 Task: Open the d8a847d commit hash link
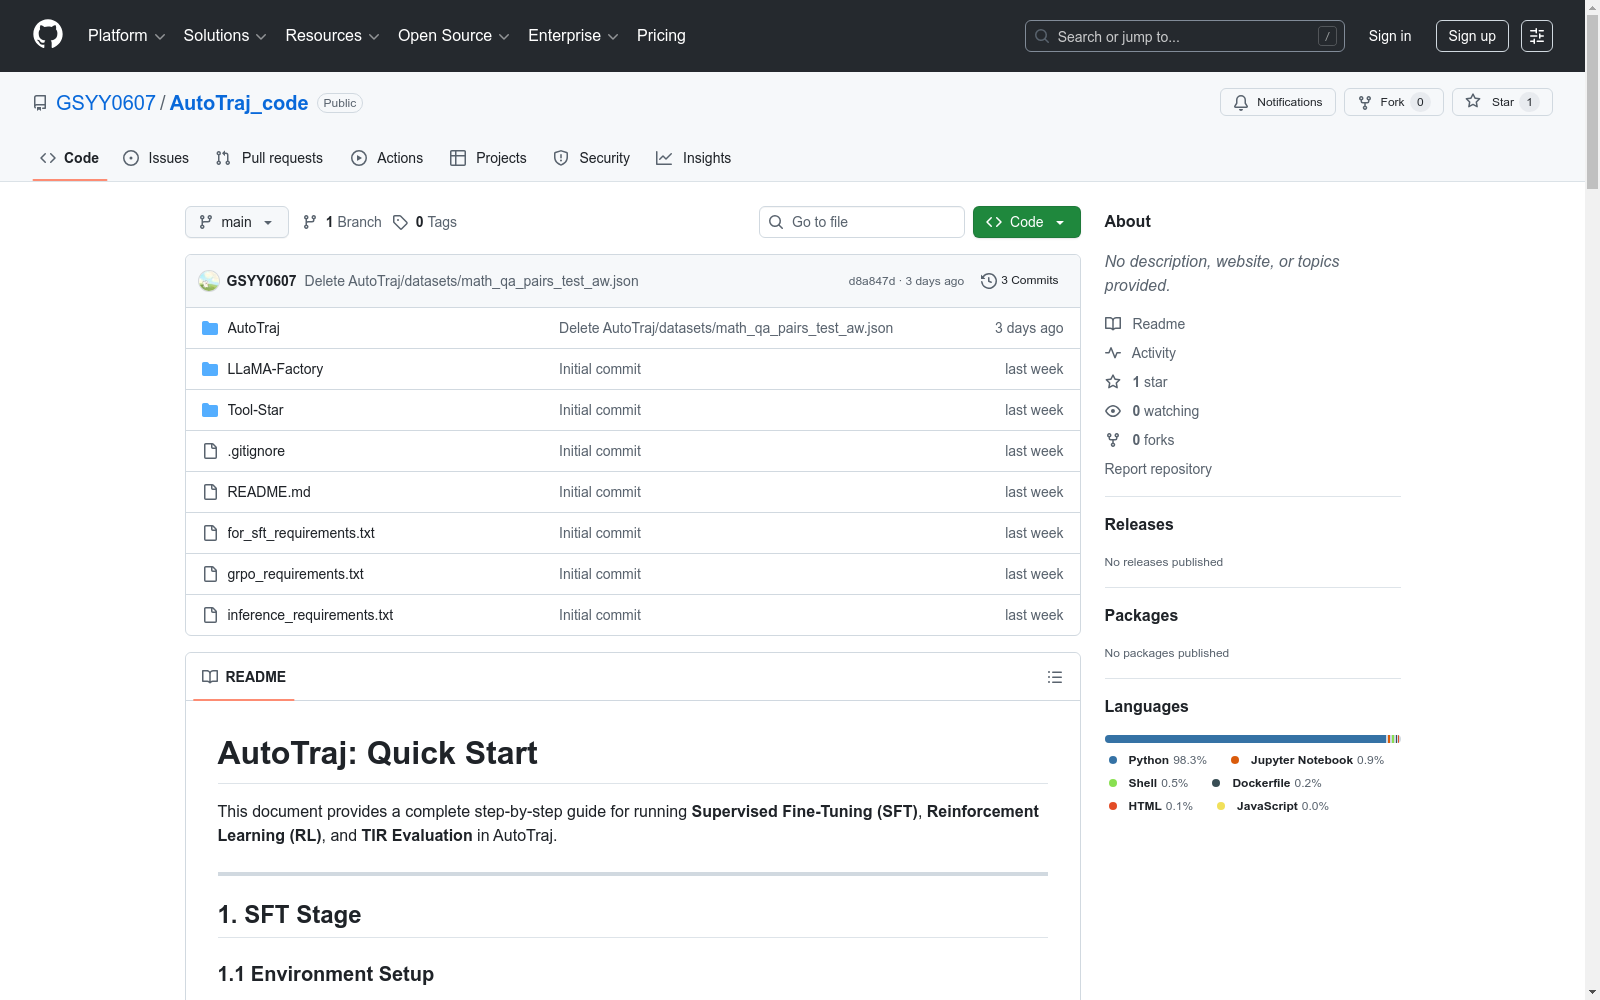point(872,281)
